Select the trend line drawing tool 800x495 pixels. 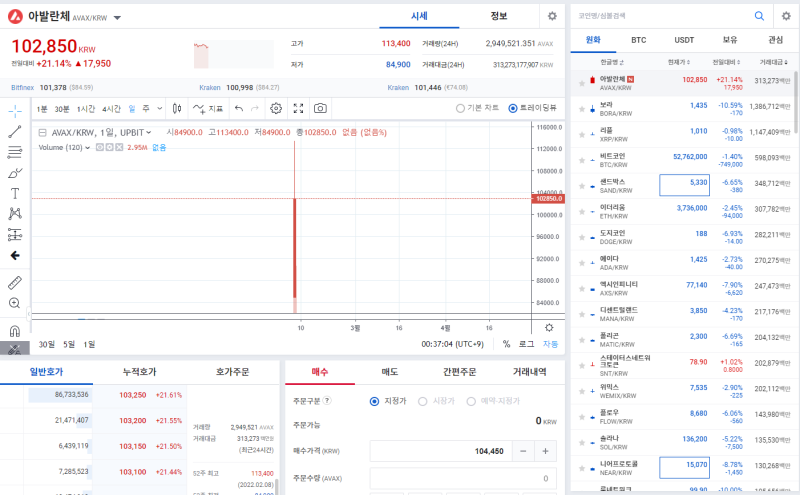click(x=15, y=132)
